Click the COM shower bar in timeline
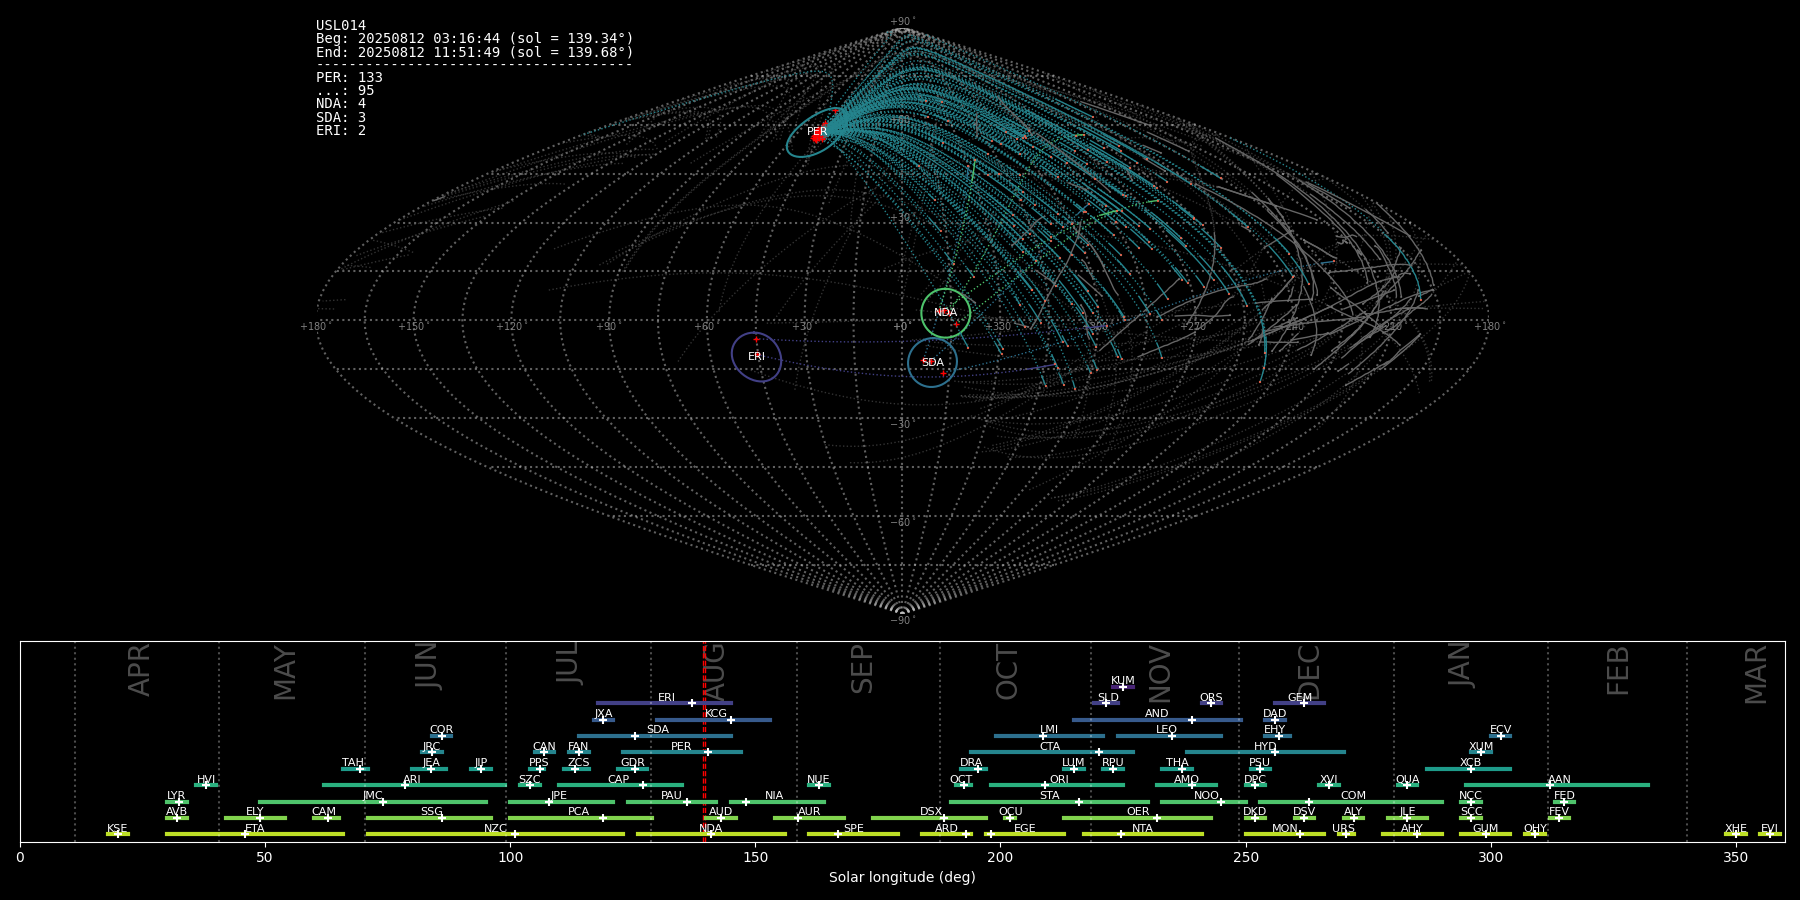The height and width of the screenshot is (900, 1800). click(1353, 802)
